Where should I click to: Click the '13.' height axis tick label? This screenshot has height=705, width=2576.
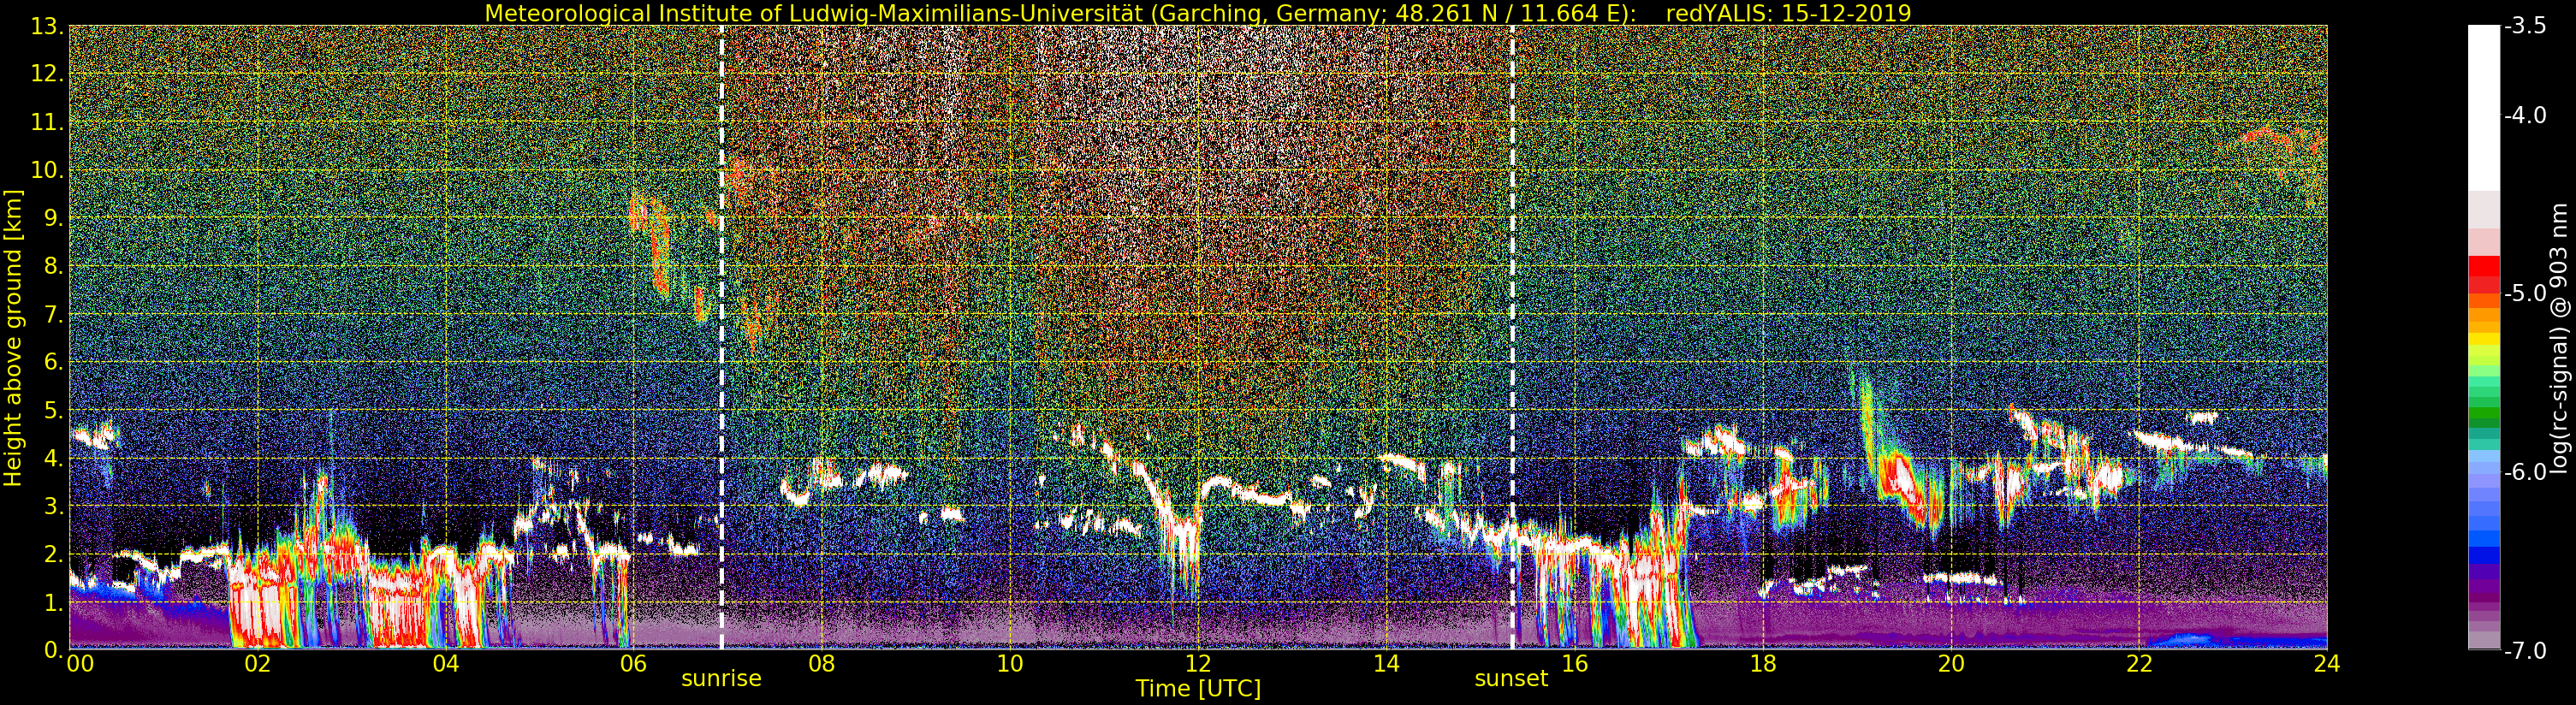pos(47,26)
